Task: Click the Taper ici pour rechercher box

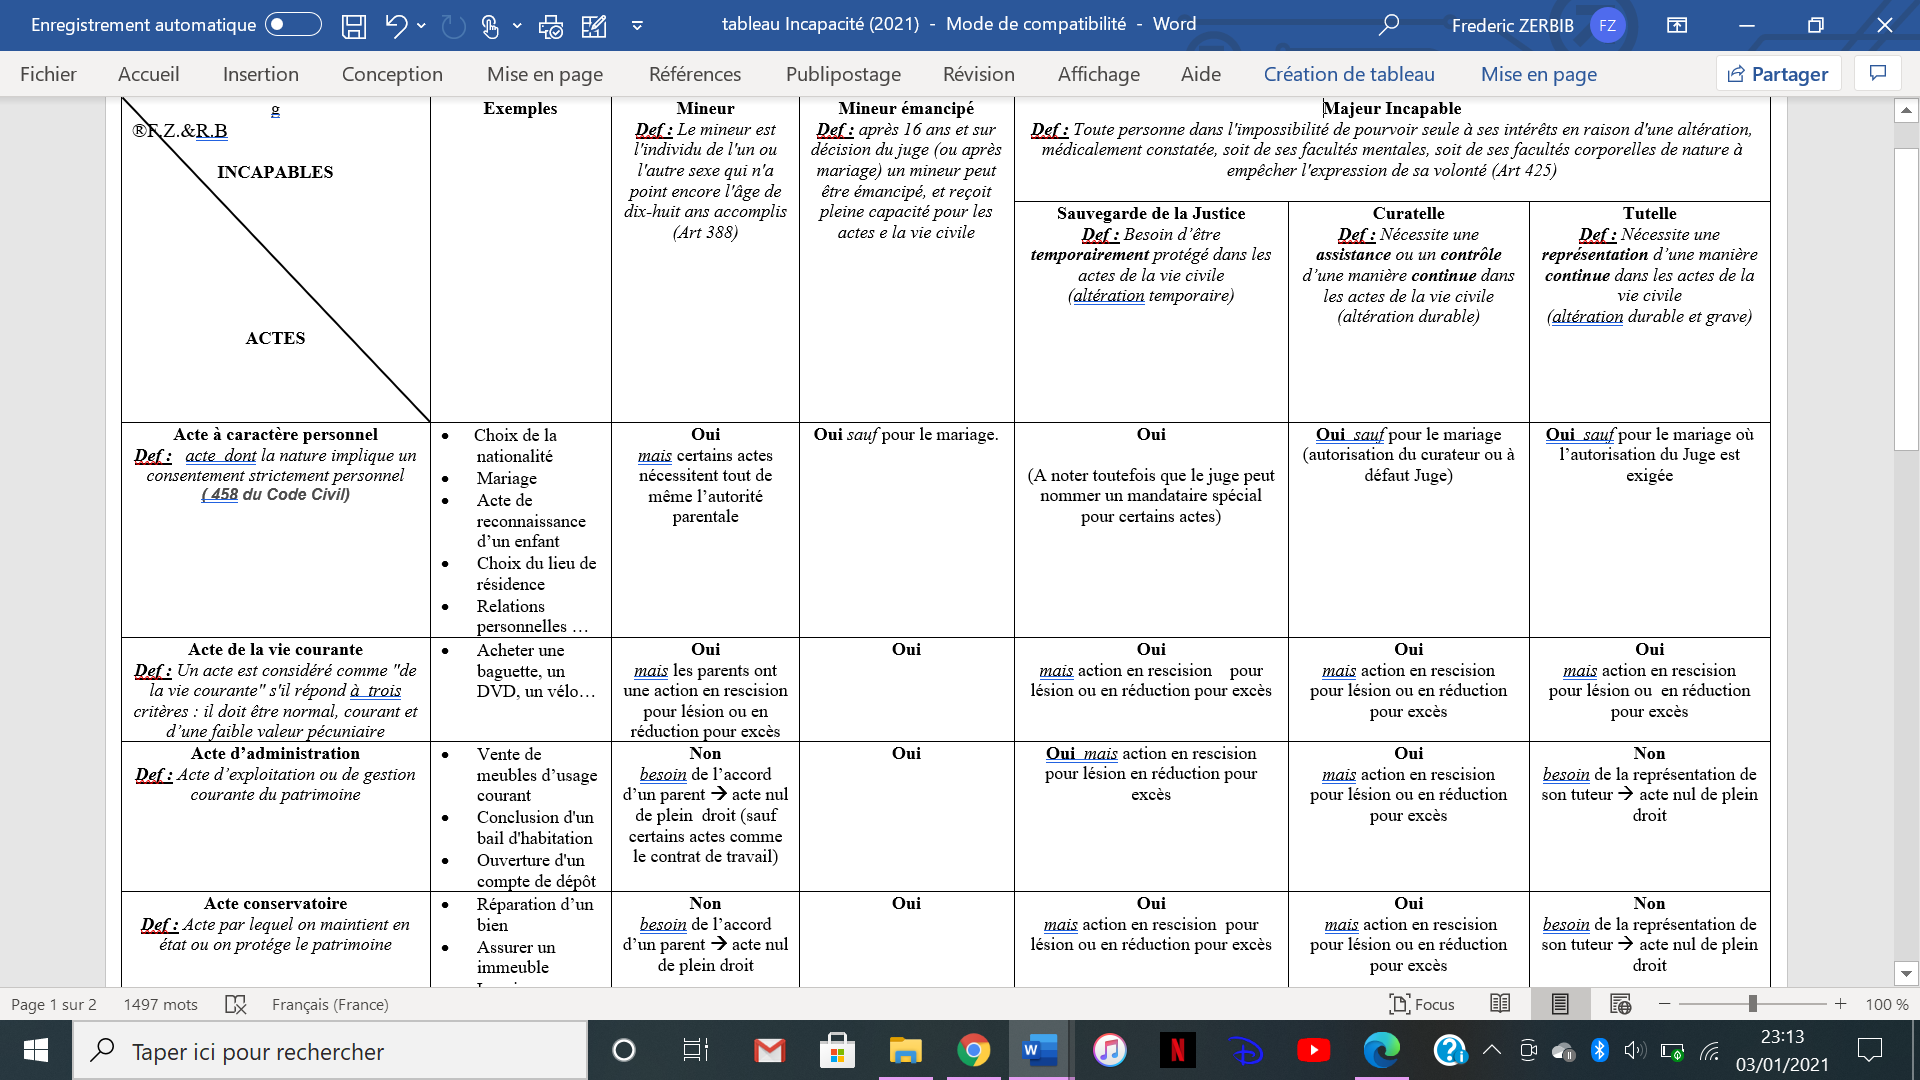Action: (330, 1050)
